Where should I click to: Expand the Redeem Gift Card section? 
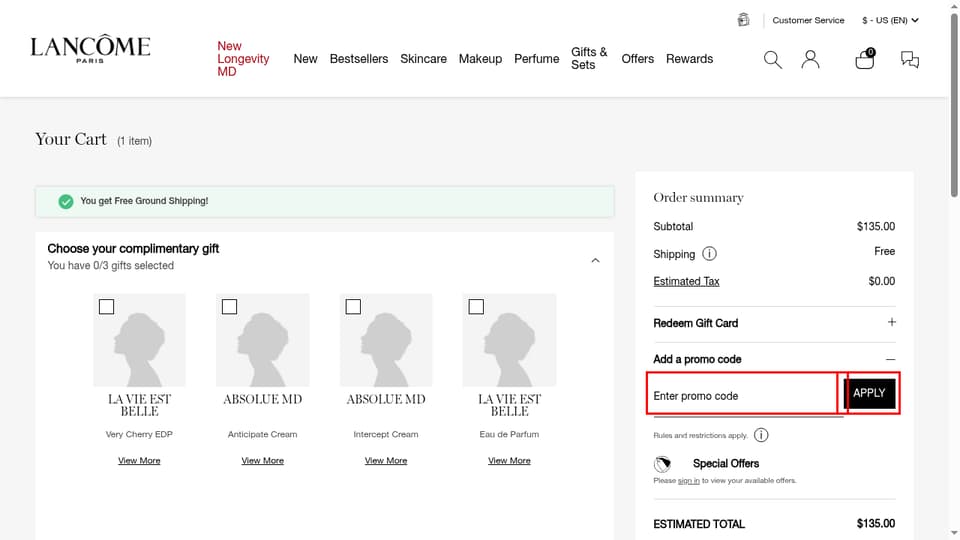[x=891, y=322]
